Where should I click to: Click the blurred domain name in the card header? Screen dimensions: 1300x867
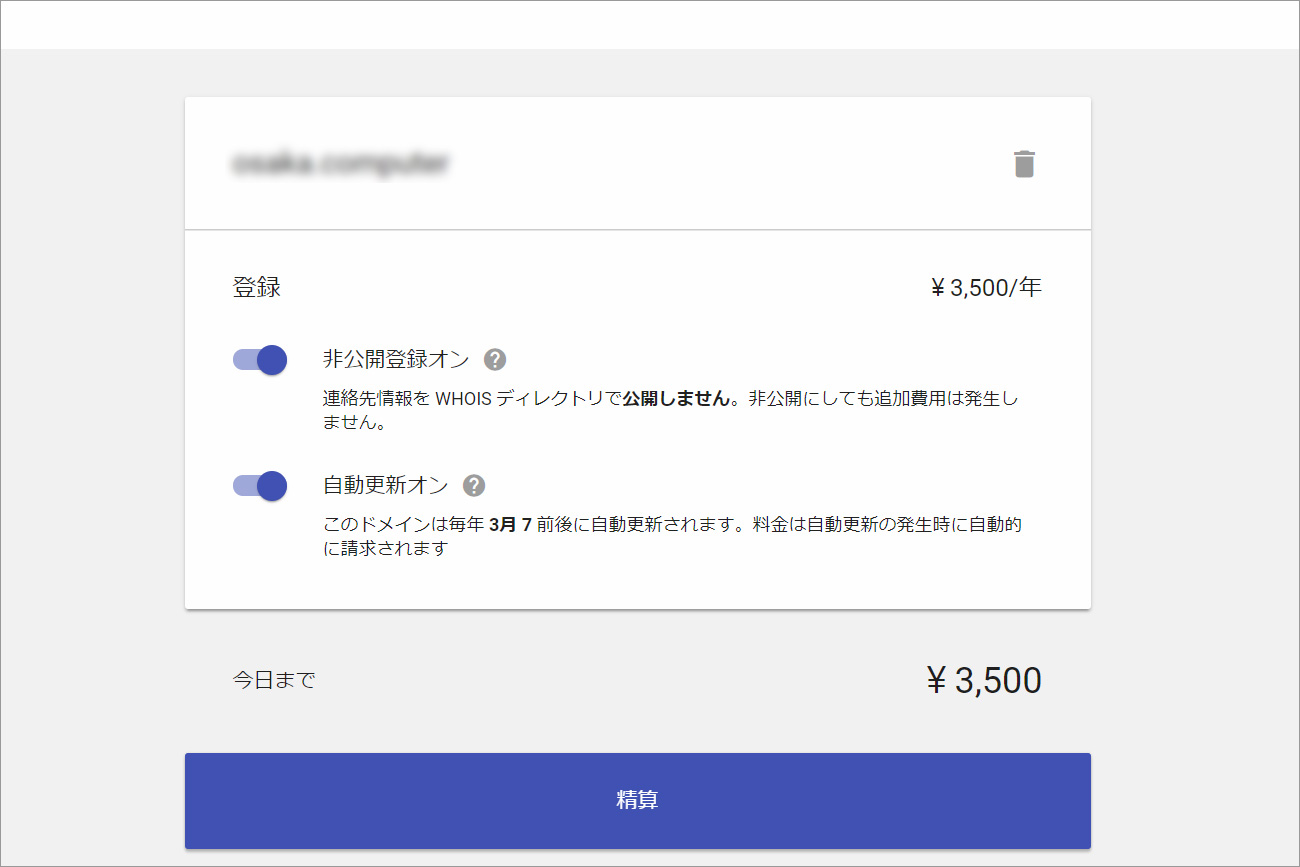pyautogui.click(x=341, y=164)
